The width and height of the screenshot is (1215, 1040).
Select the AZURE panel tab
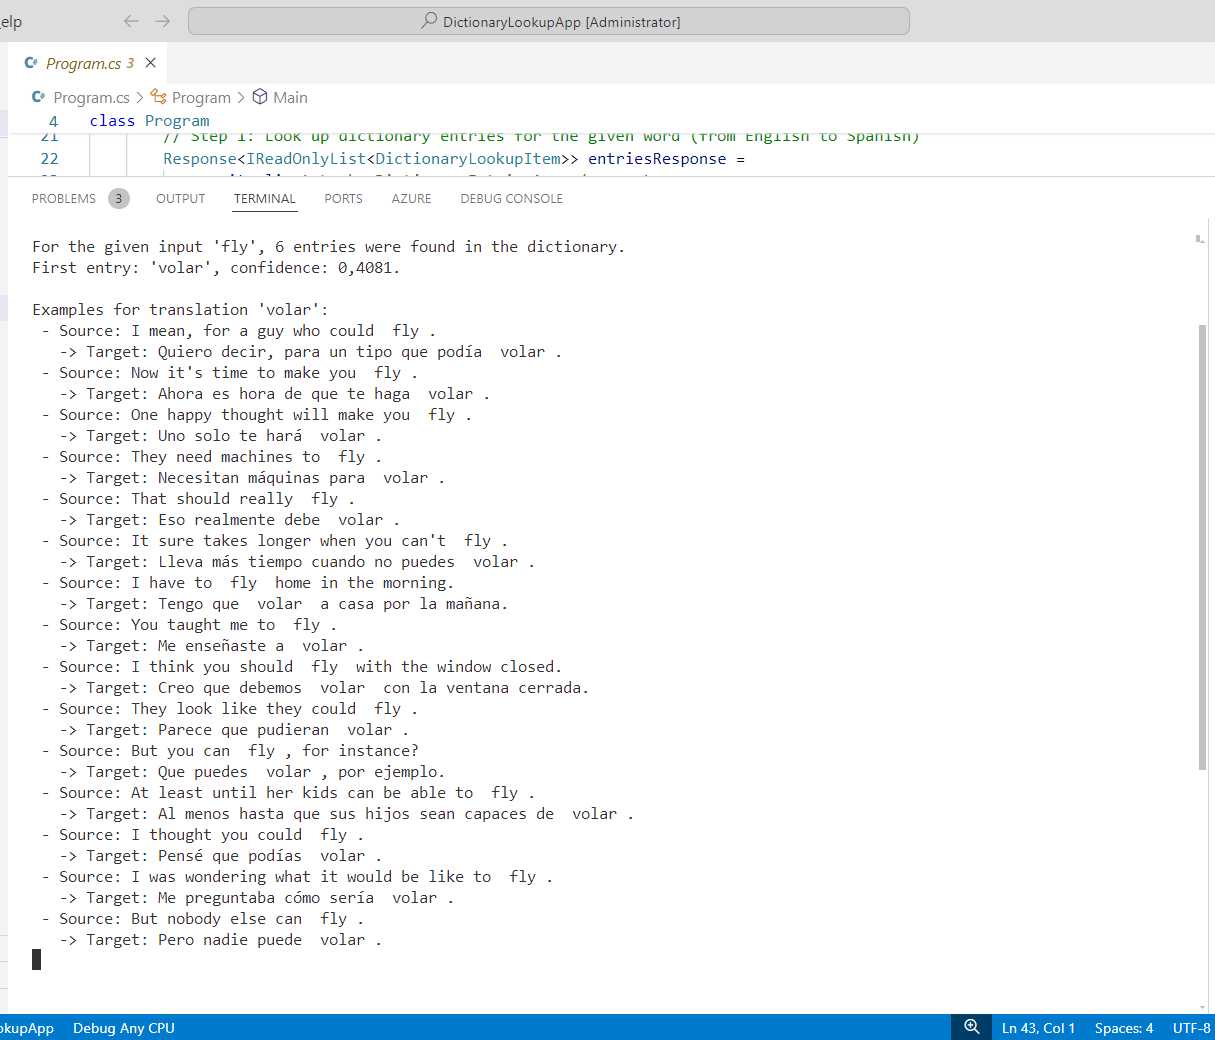(x=411, y=198)
